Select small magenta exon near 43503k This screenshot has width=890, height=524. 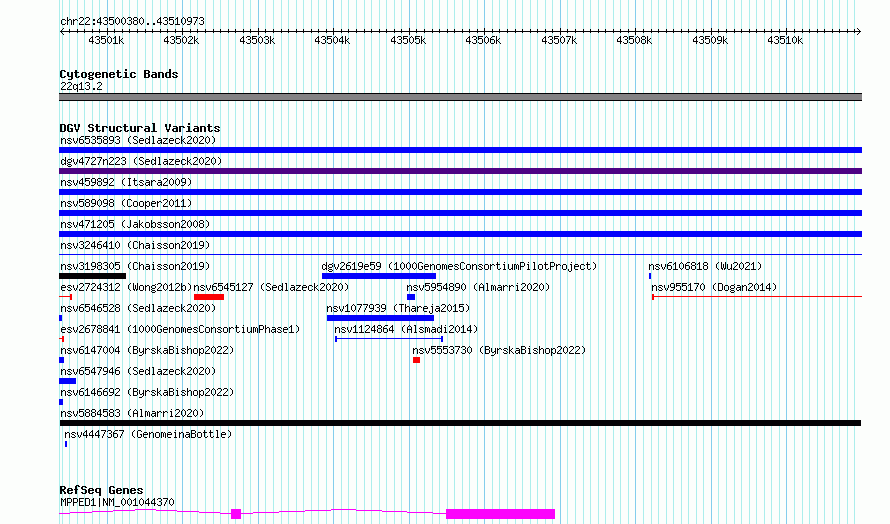pyautogui.click(x=236, y=514)
